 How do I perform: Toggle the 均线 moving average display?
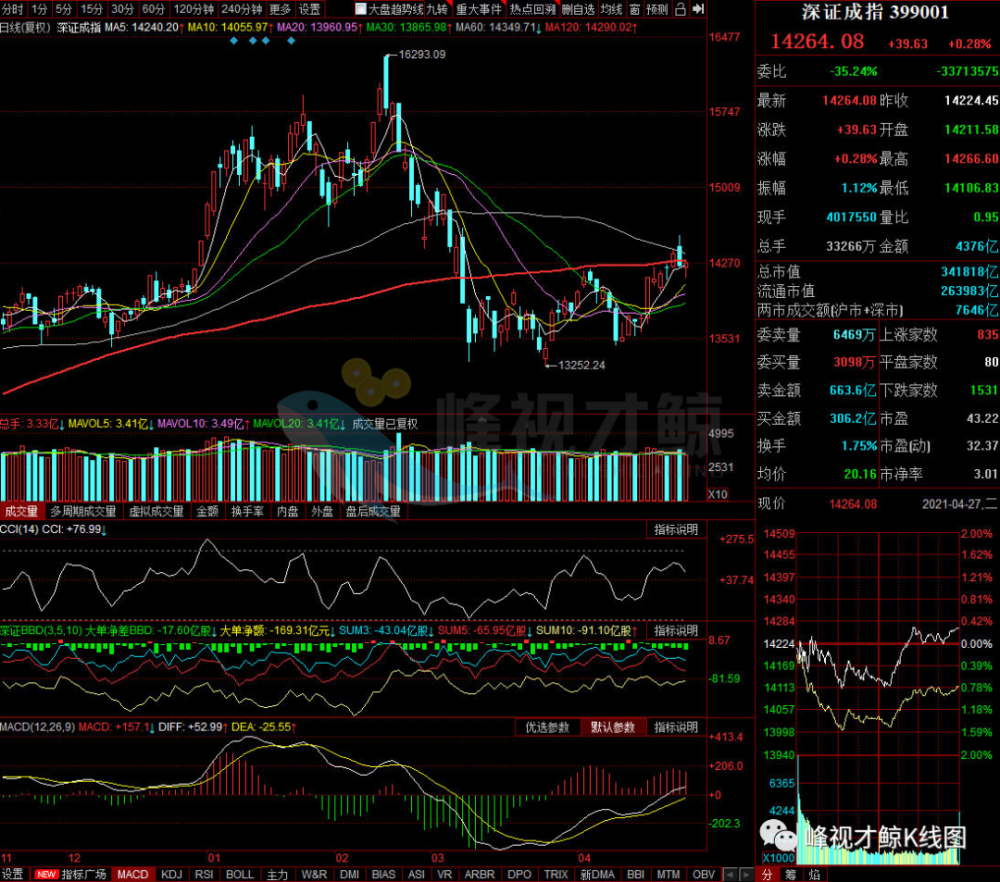pos(611,9)
